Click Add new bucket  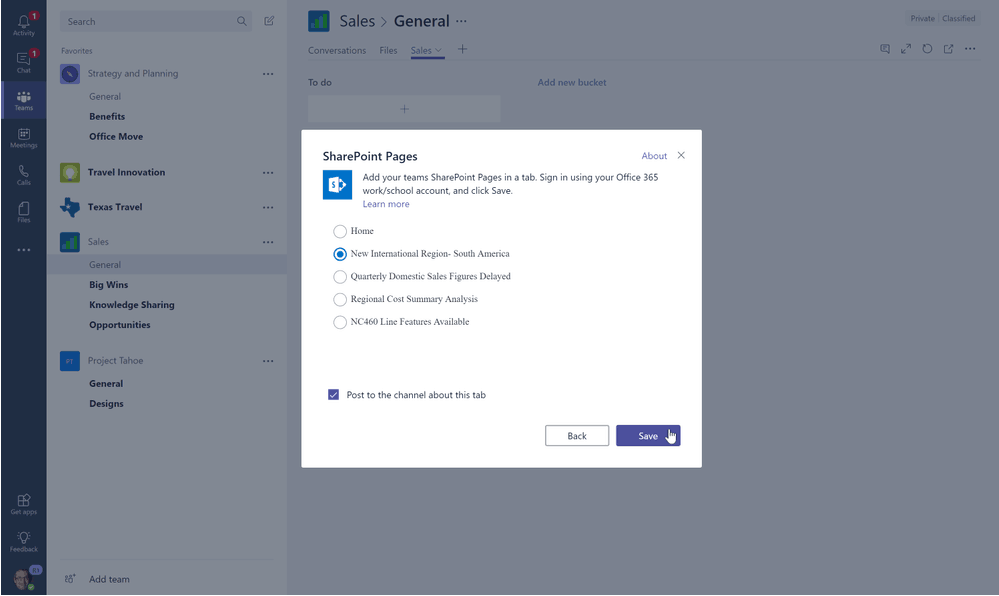(x=572, y=83)
